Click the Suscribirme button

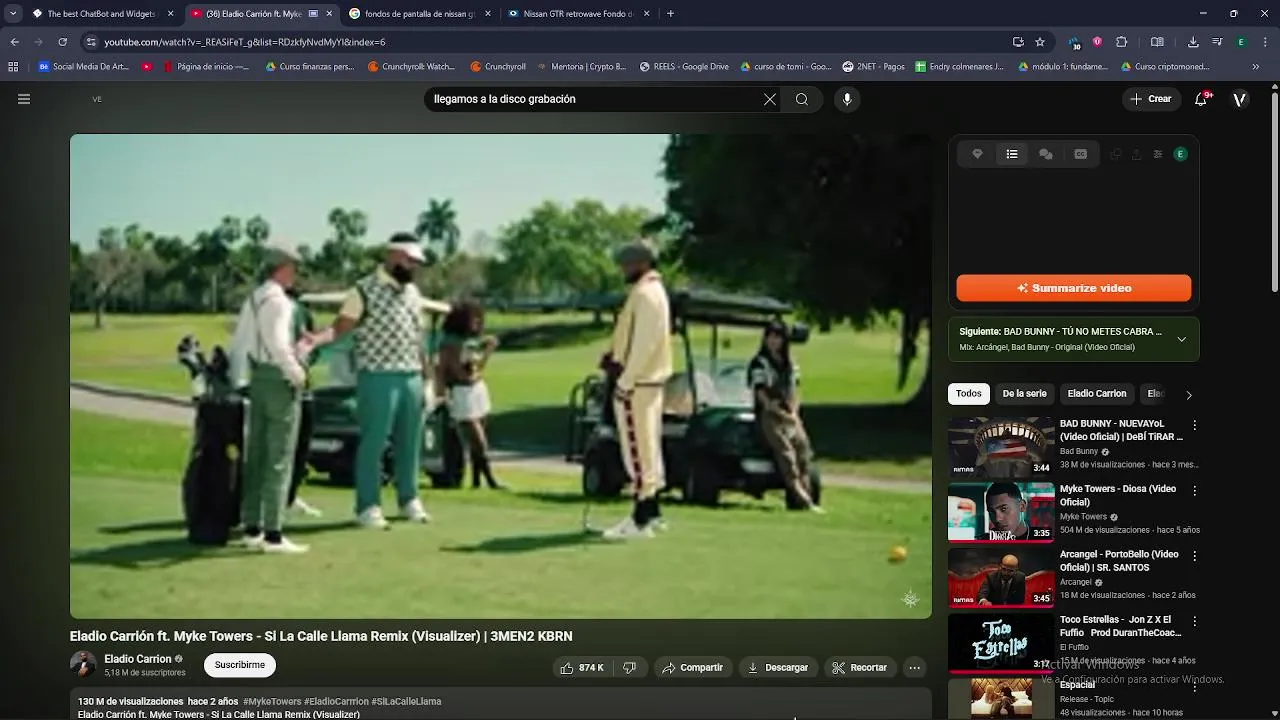pos(240,665)
